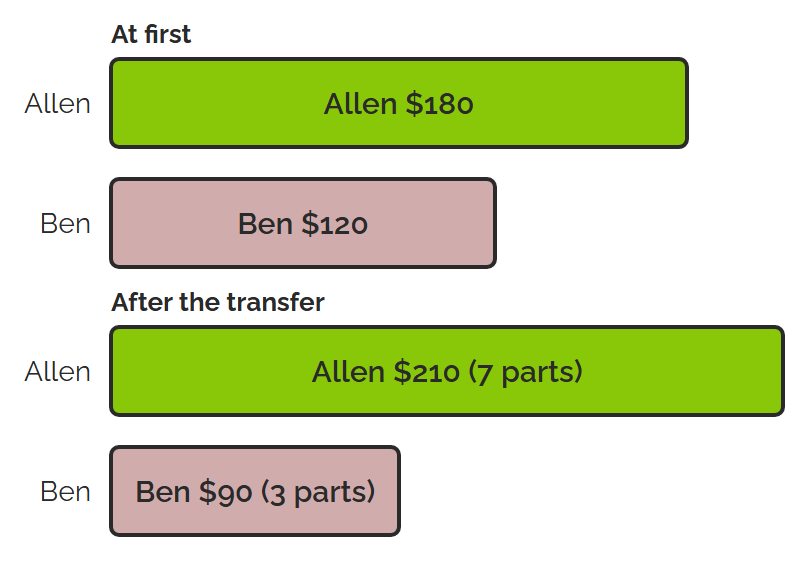Click the word "Ben" inside the $90 bar
Viewport: 809px width, 561px height.
pyautogui.click(x=163, y=491)
